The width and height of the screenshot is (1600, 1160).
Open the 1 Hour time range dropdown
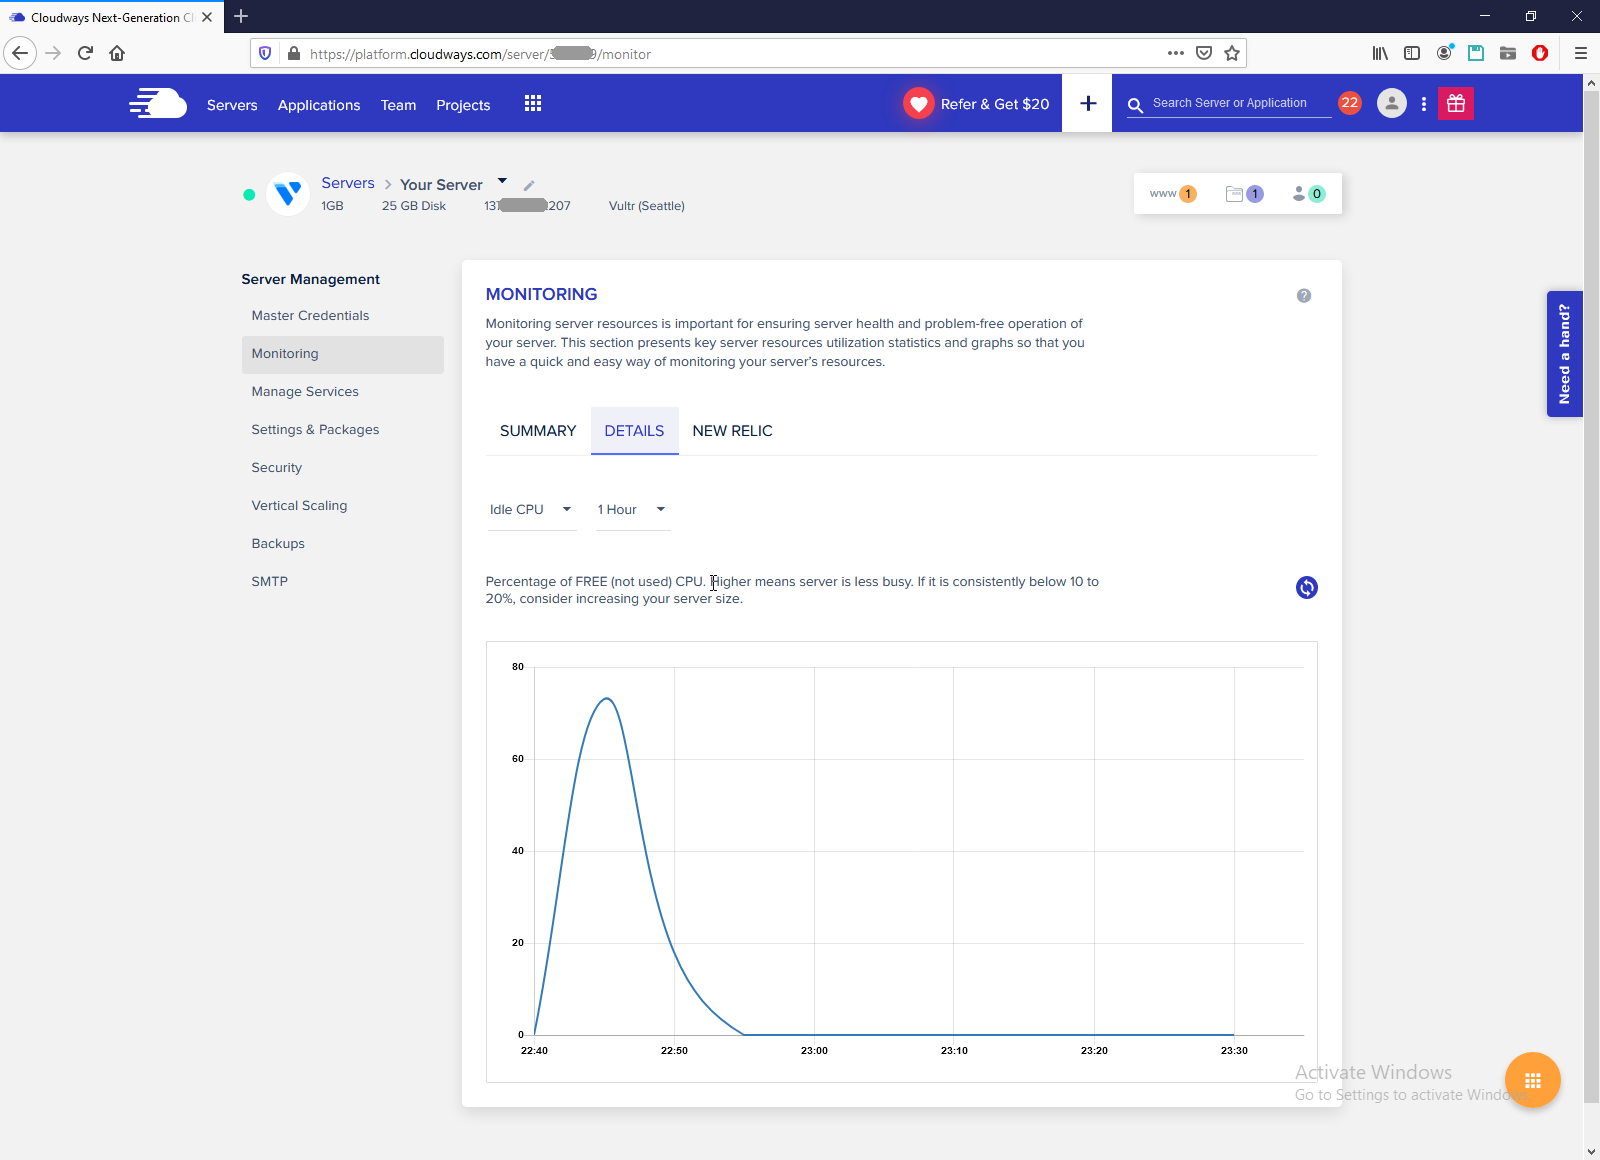pyautogui.click(x=632, y=510)
